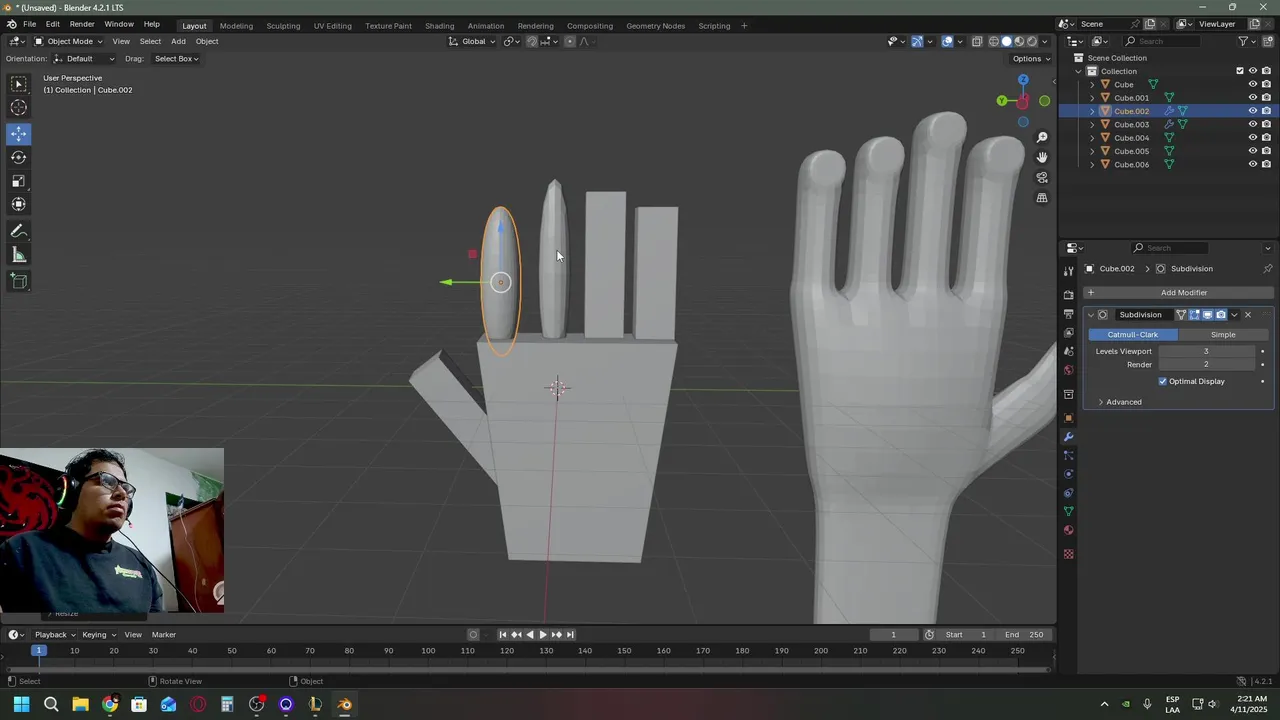Open the Modeling workspace tab

pos(236,25)
